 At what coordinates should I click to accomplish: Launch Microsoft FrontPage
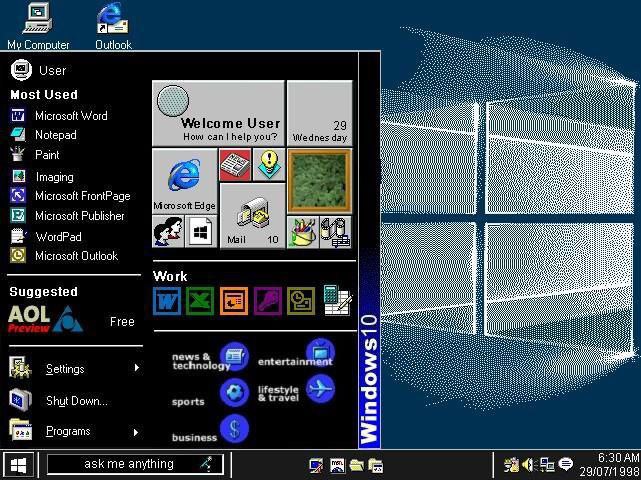[x=70, y=196]
